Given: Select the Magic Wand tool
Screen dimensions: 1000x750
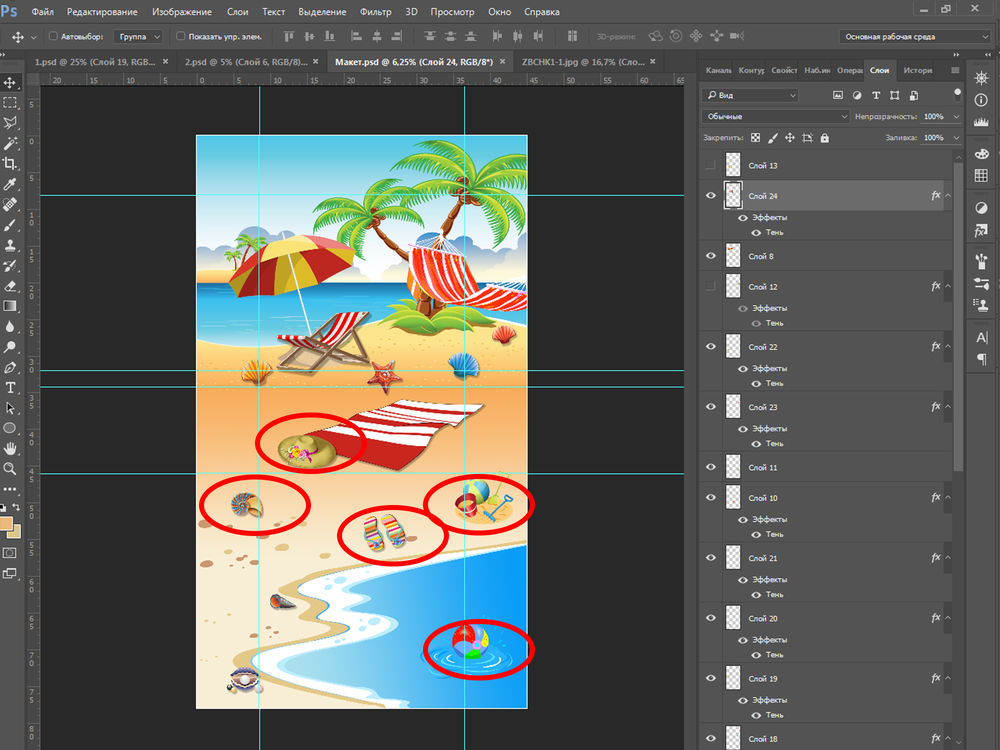Looking at the screenshot, I should [10, 143].
